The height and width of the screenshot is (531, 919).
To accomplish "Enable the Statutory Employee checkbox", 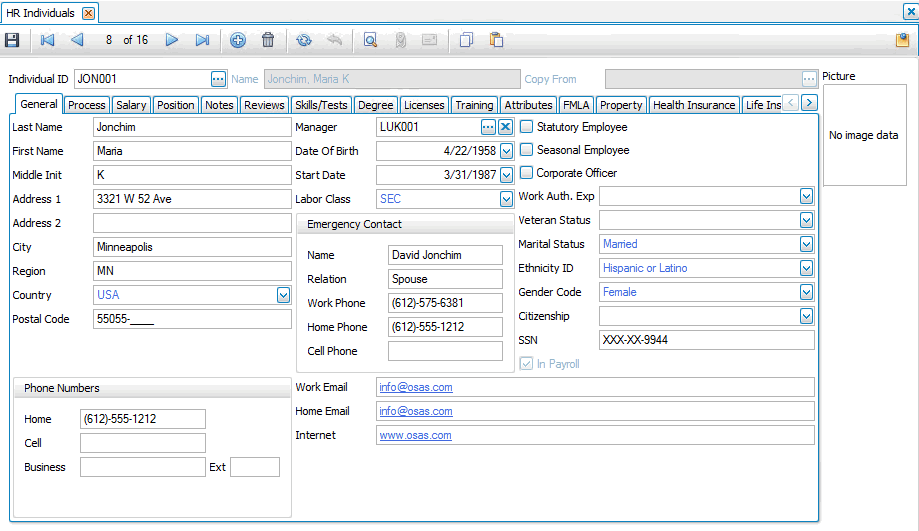I will pos(526,127).
